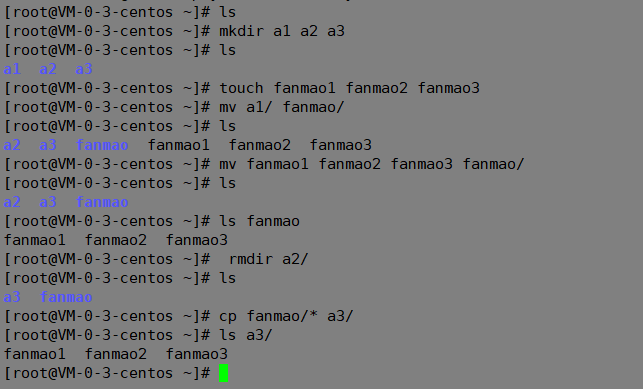Click plain fanmao2 in the six-item listing
The image size is (643, 389).
[x=260, y=145]
